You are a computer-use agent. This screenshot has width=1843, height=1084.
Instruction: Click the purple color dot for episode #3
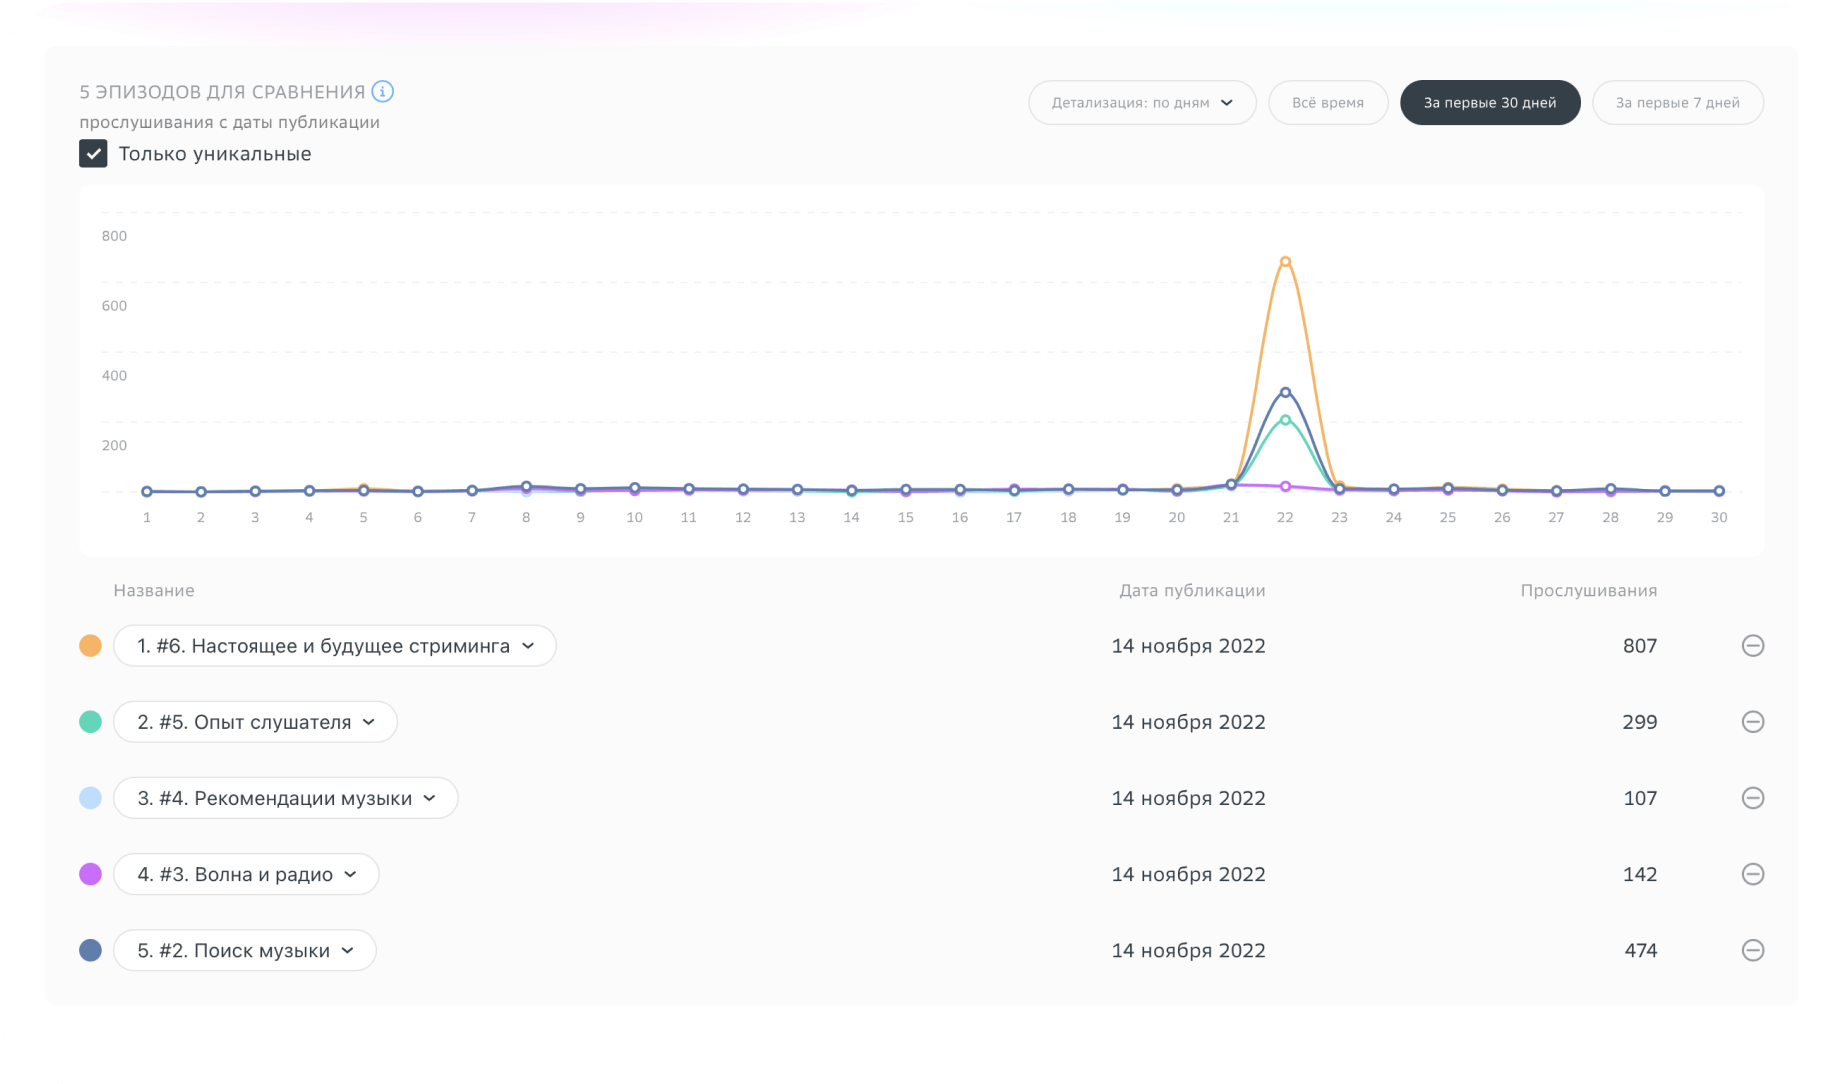coord(90,874)
